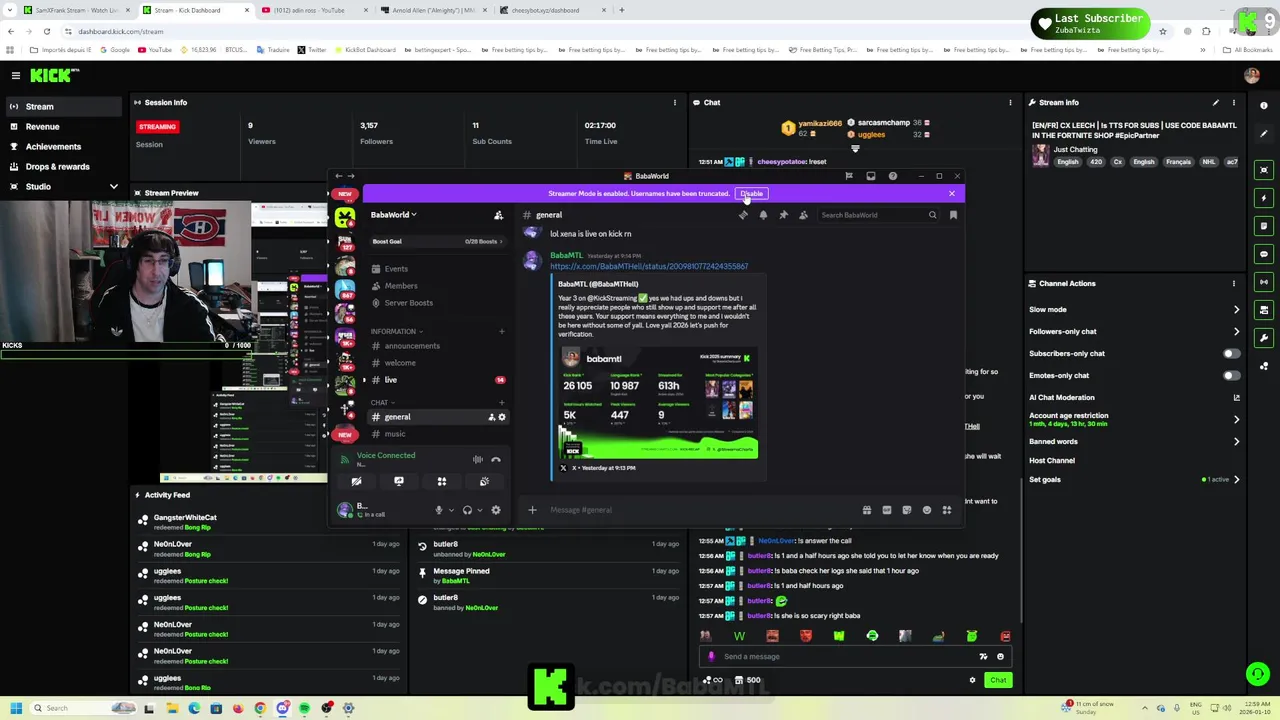The image size is (1280, 720).
Task: Open Discord help icon in title bar
Action: (x=892, y=176)
